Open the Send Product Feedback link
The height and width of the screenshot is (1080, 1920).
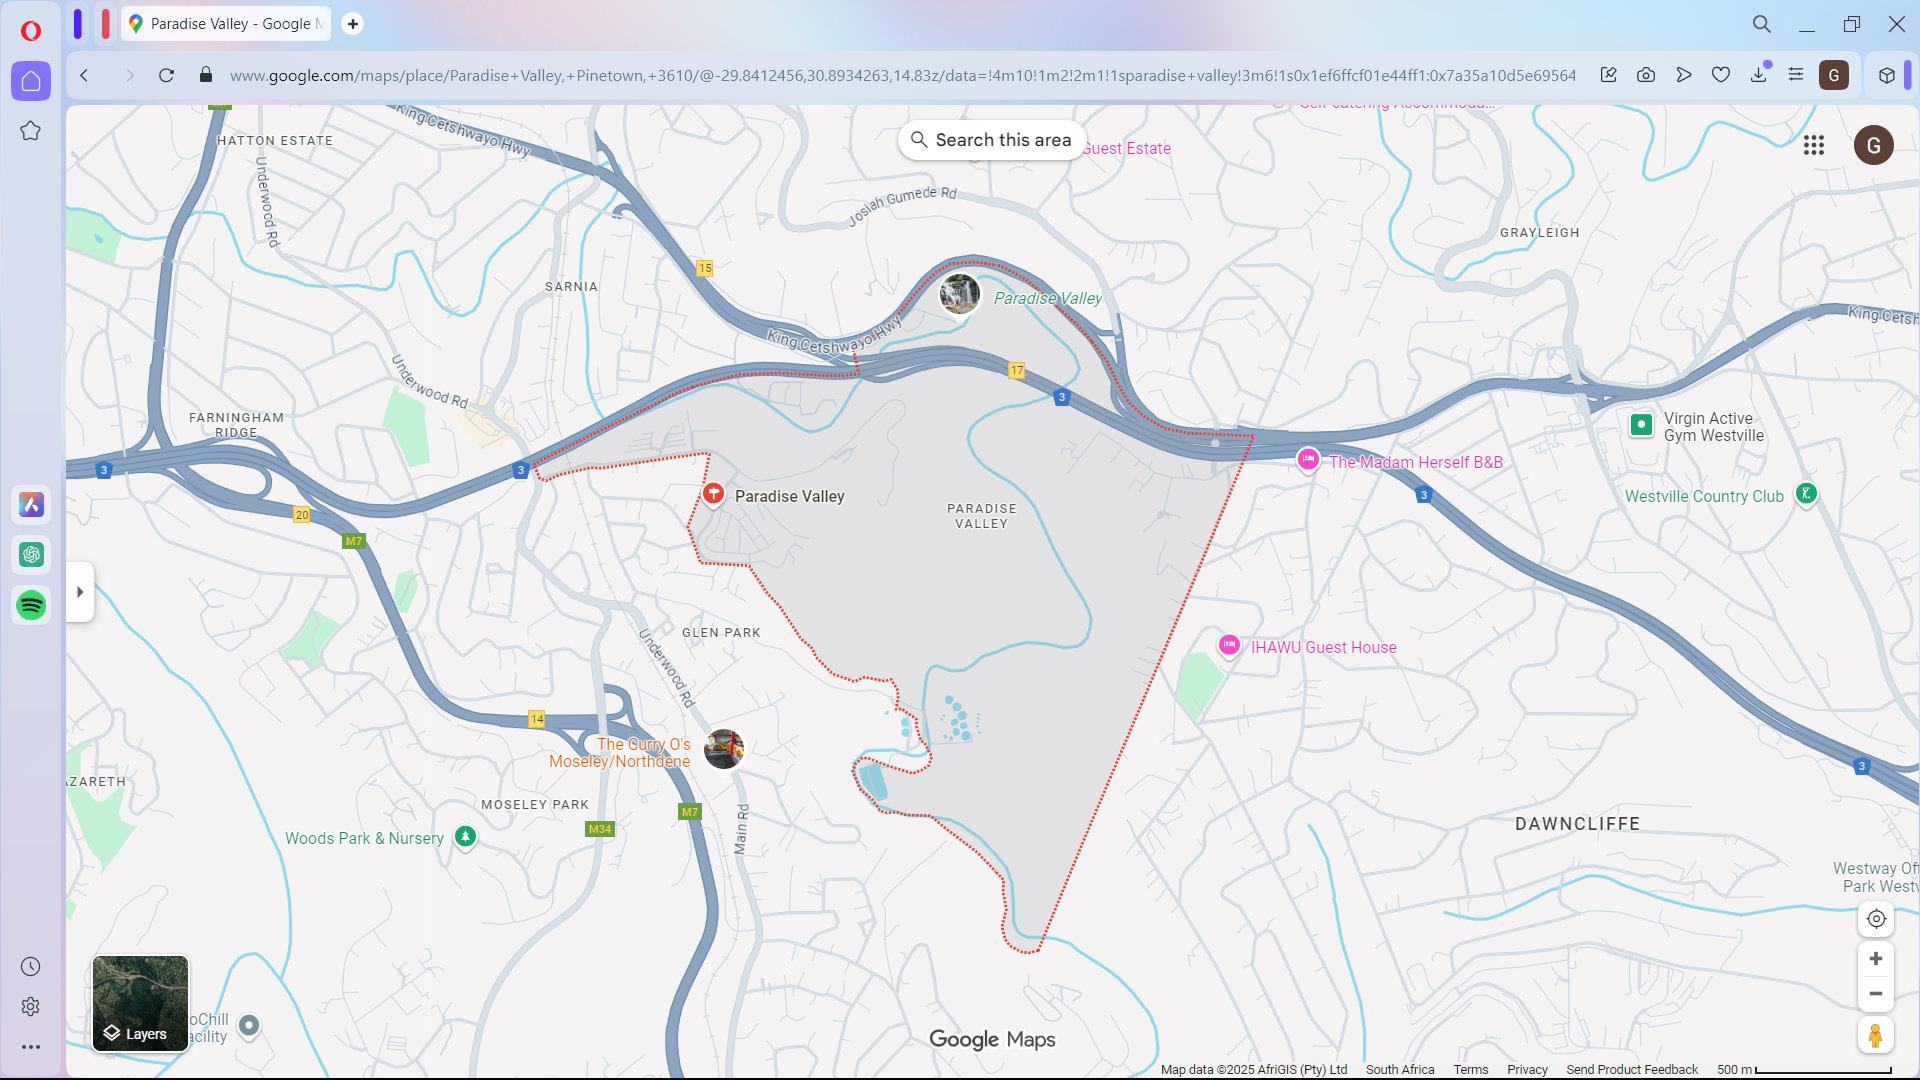(x=1631, y=1069)
